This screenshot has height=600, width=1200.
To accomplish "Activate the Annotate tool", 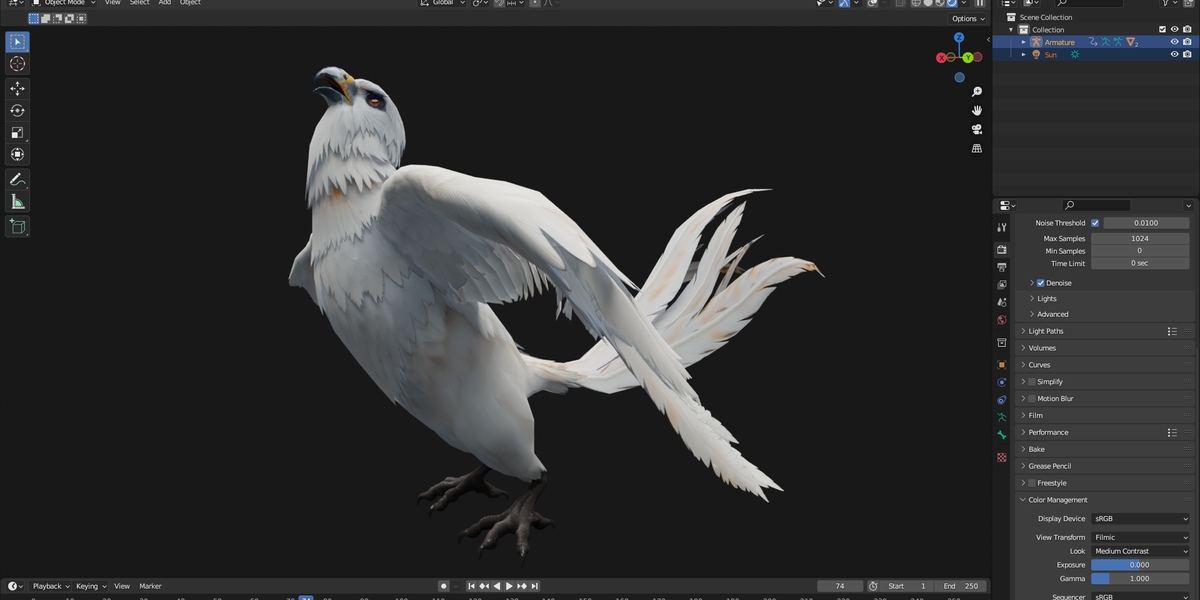I will [x=17, y=180].
